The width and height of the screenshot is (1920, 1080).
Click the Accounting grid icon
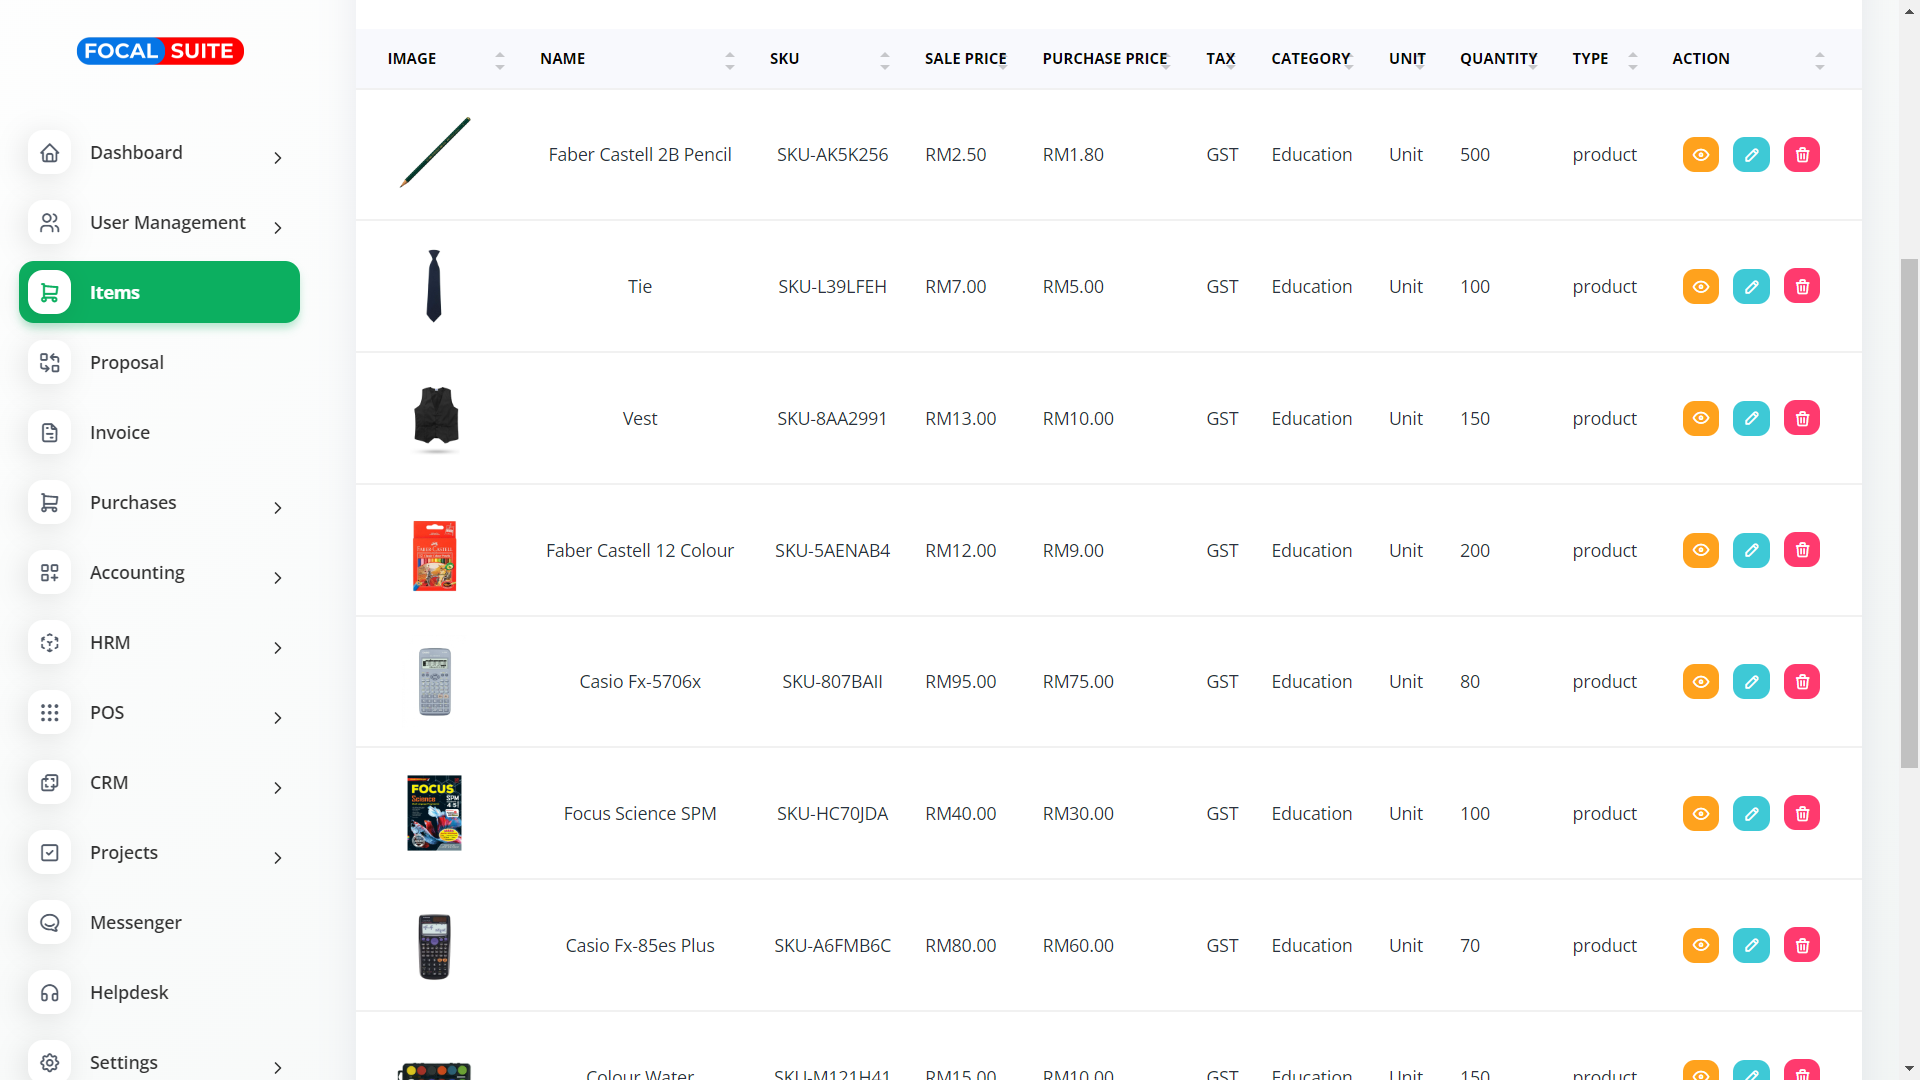click(49, 573)
